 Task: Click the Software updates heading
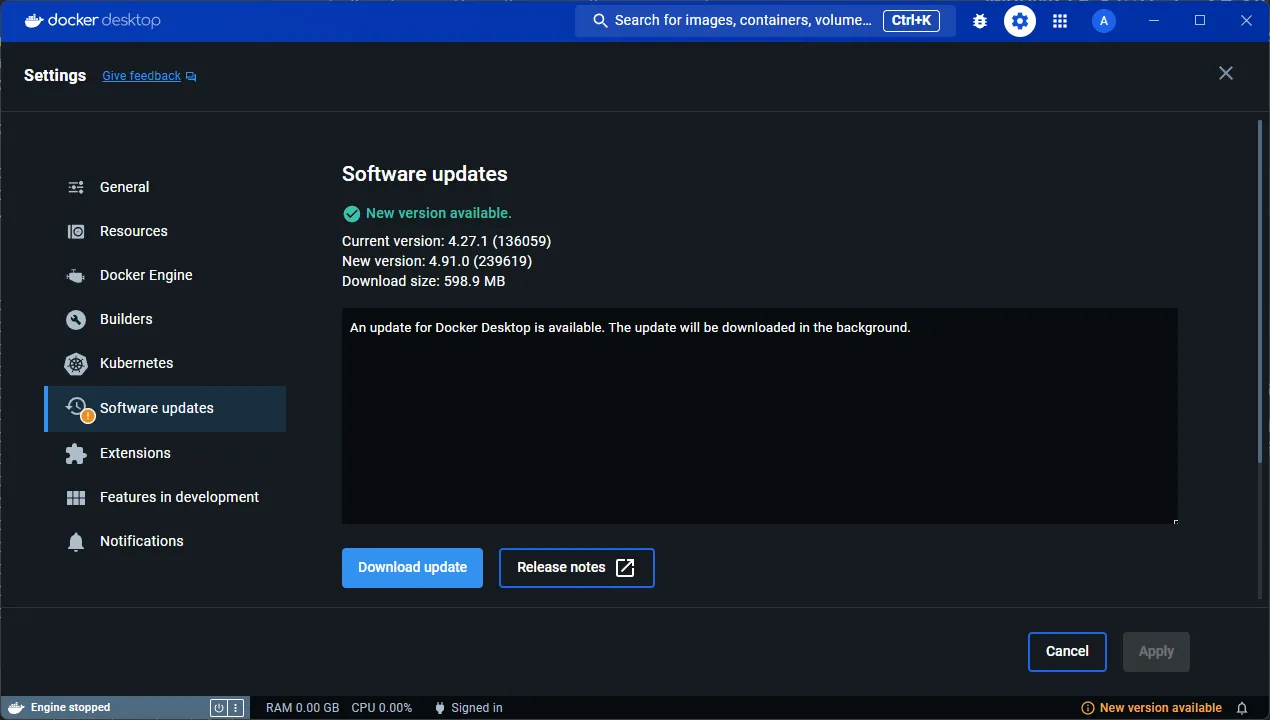425,174
